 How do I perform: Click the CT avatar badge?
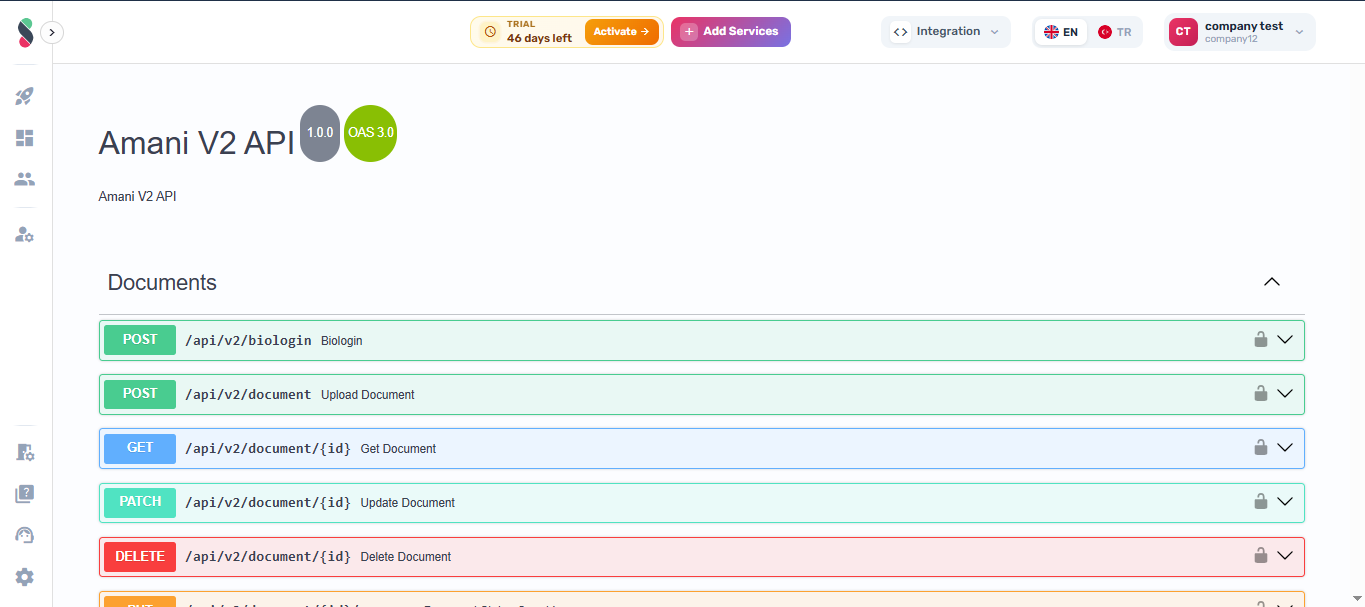pyautogui.click(x=1183, y=32)
